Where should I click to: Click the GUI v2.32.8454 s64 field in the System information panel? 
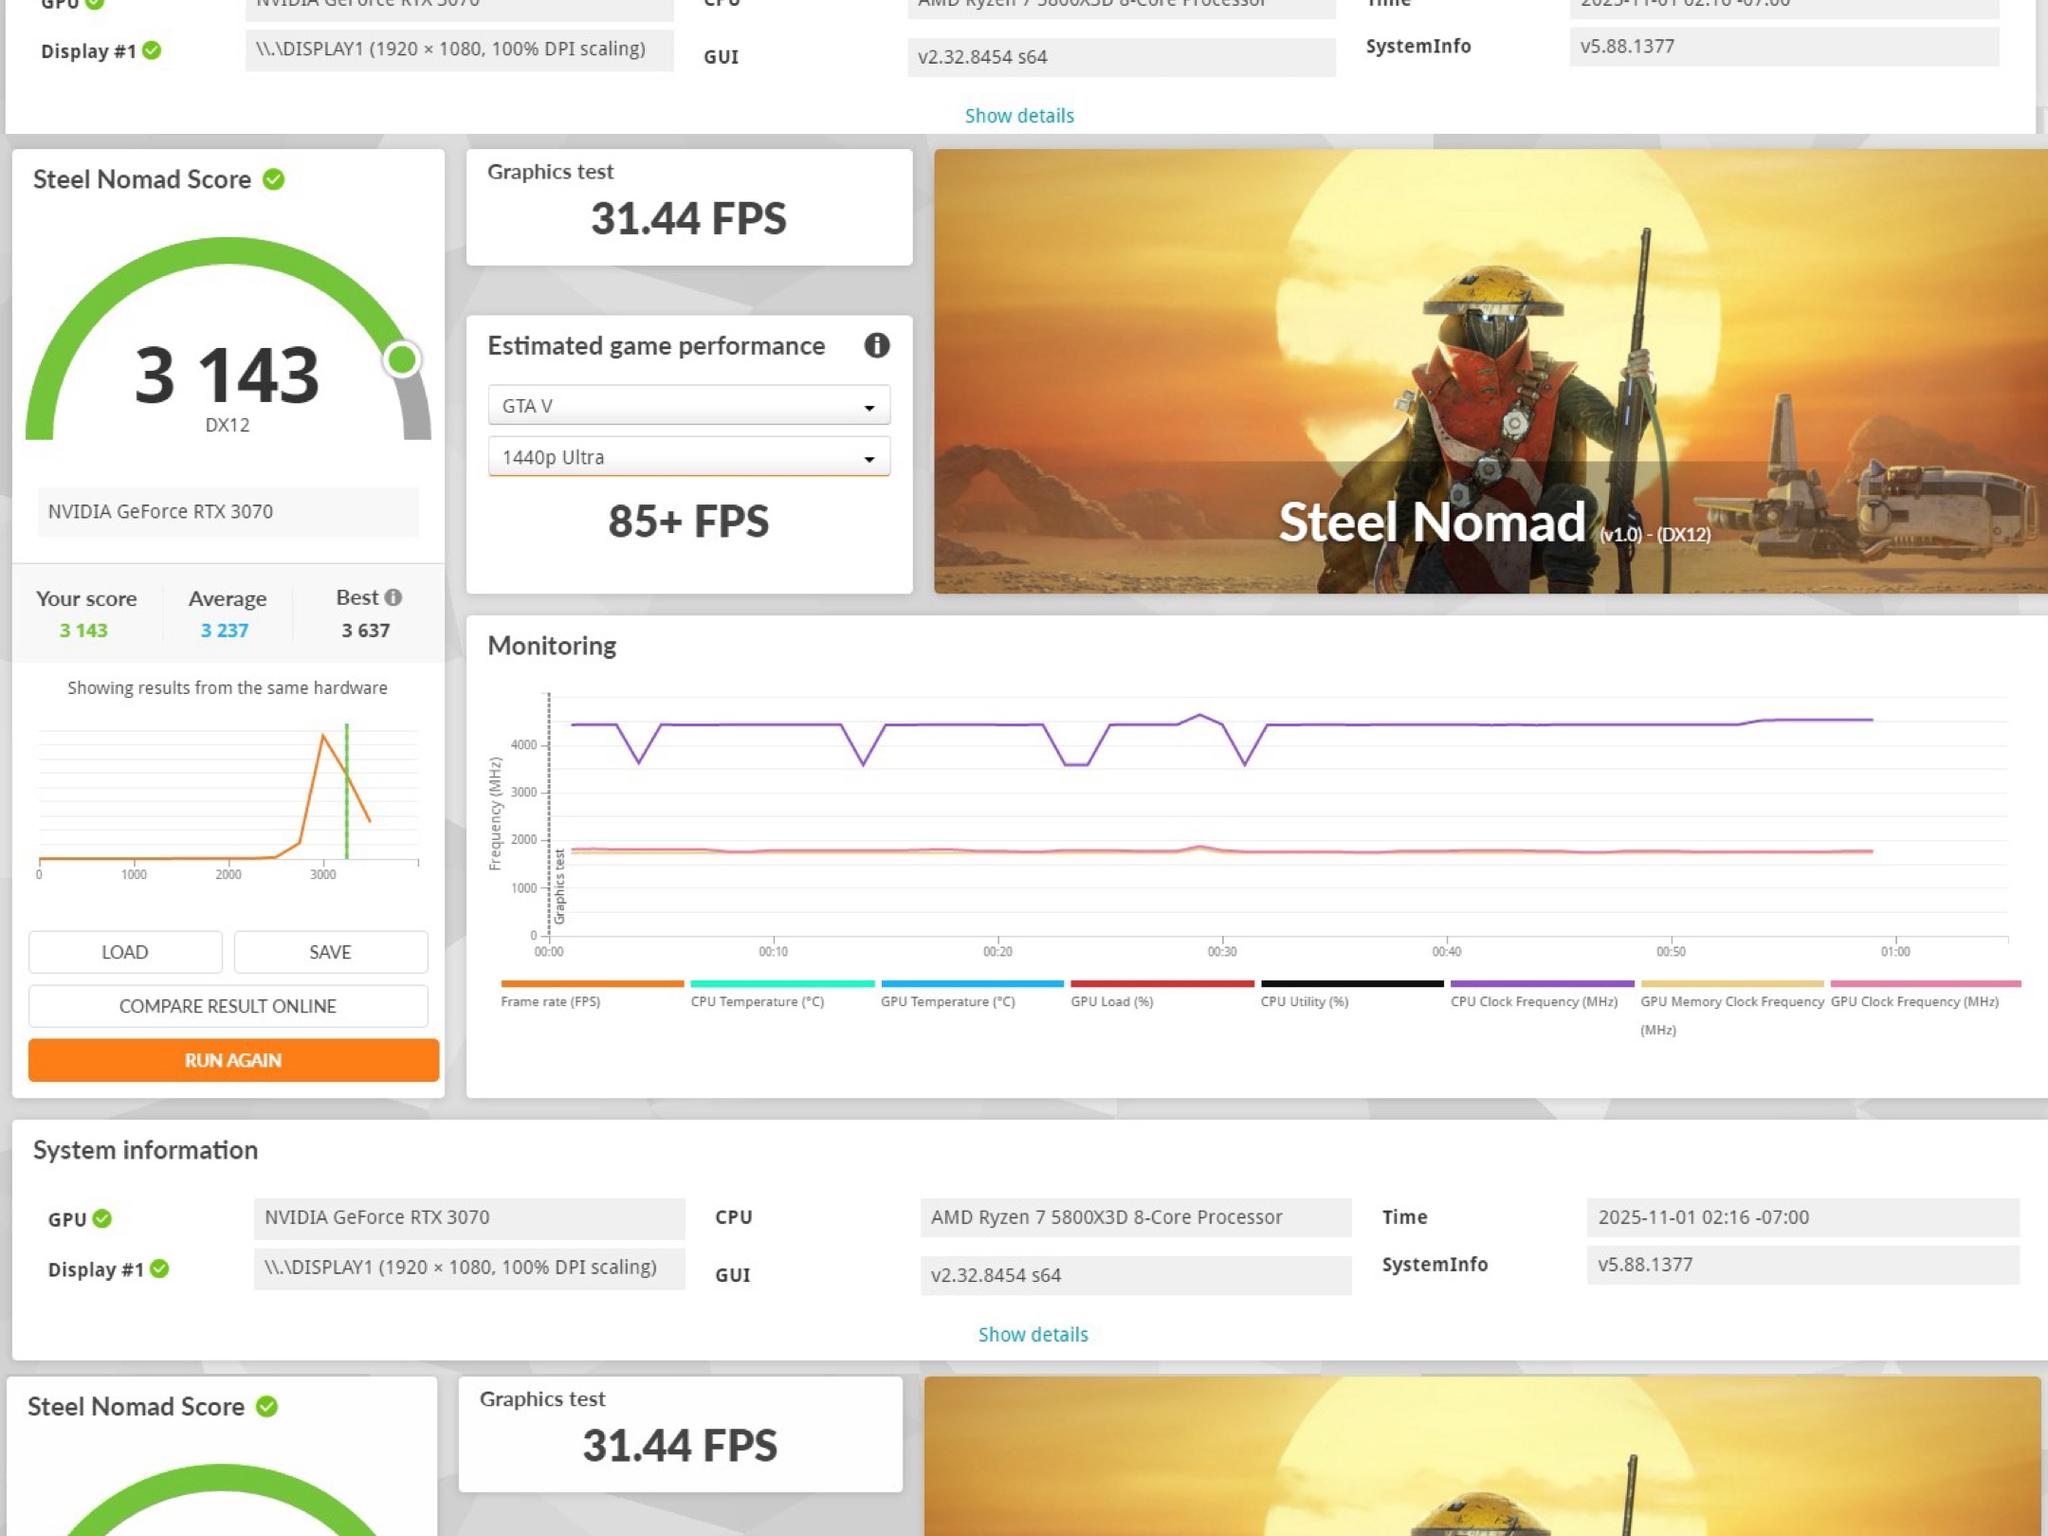1136,1275
